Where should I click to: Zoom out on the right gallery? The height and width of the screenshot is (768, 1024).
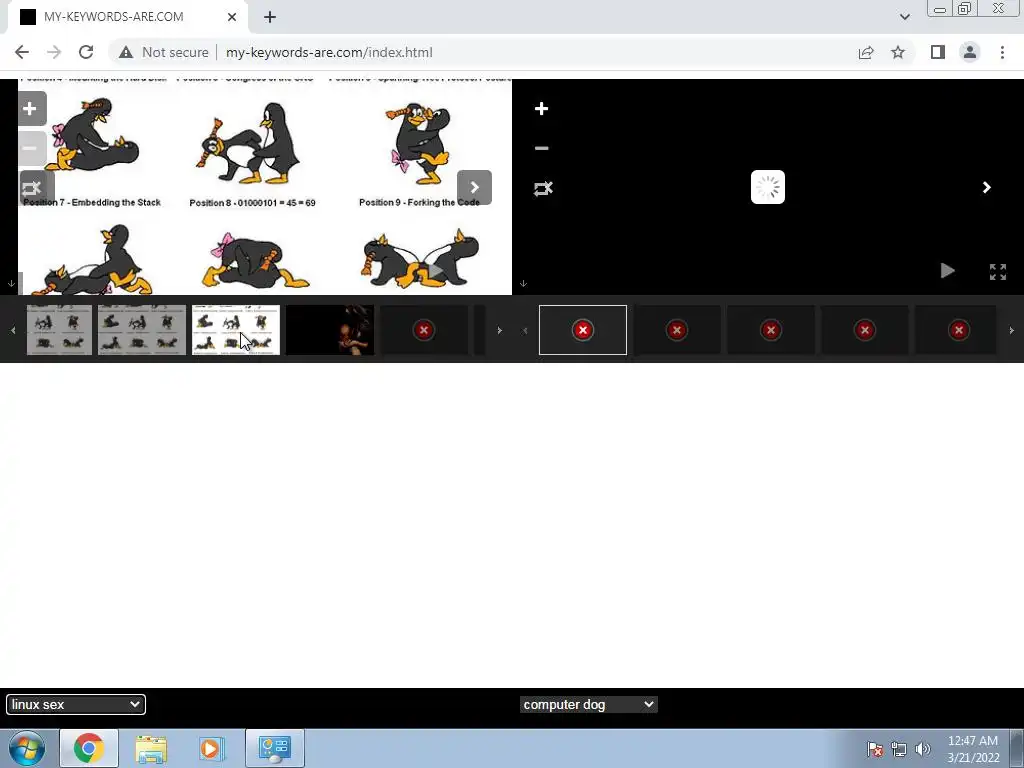[x=541, y=148]
